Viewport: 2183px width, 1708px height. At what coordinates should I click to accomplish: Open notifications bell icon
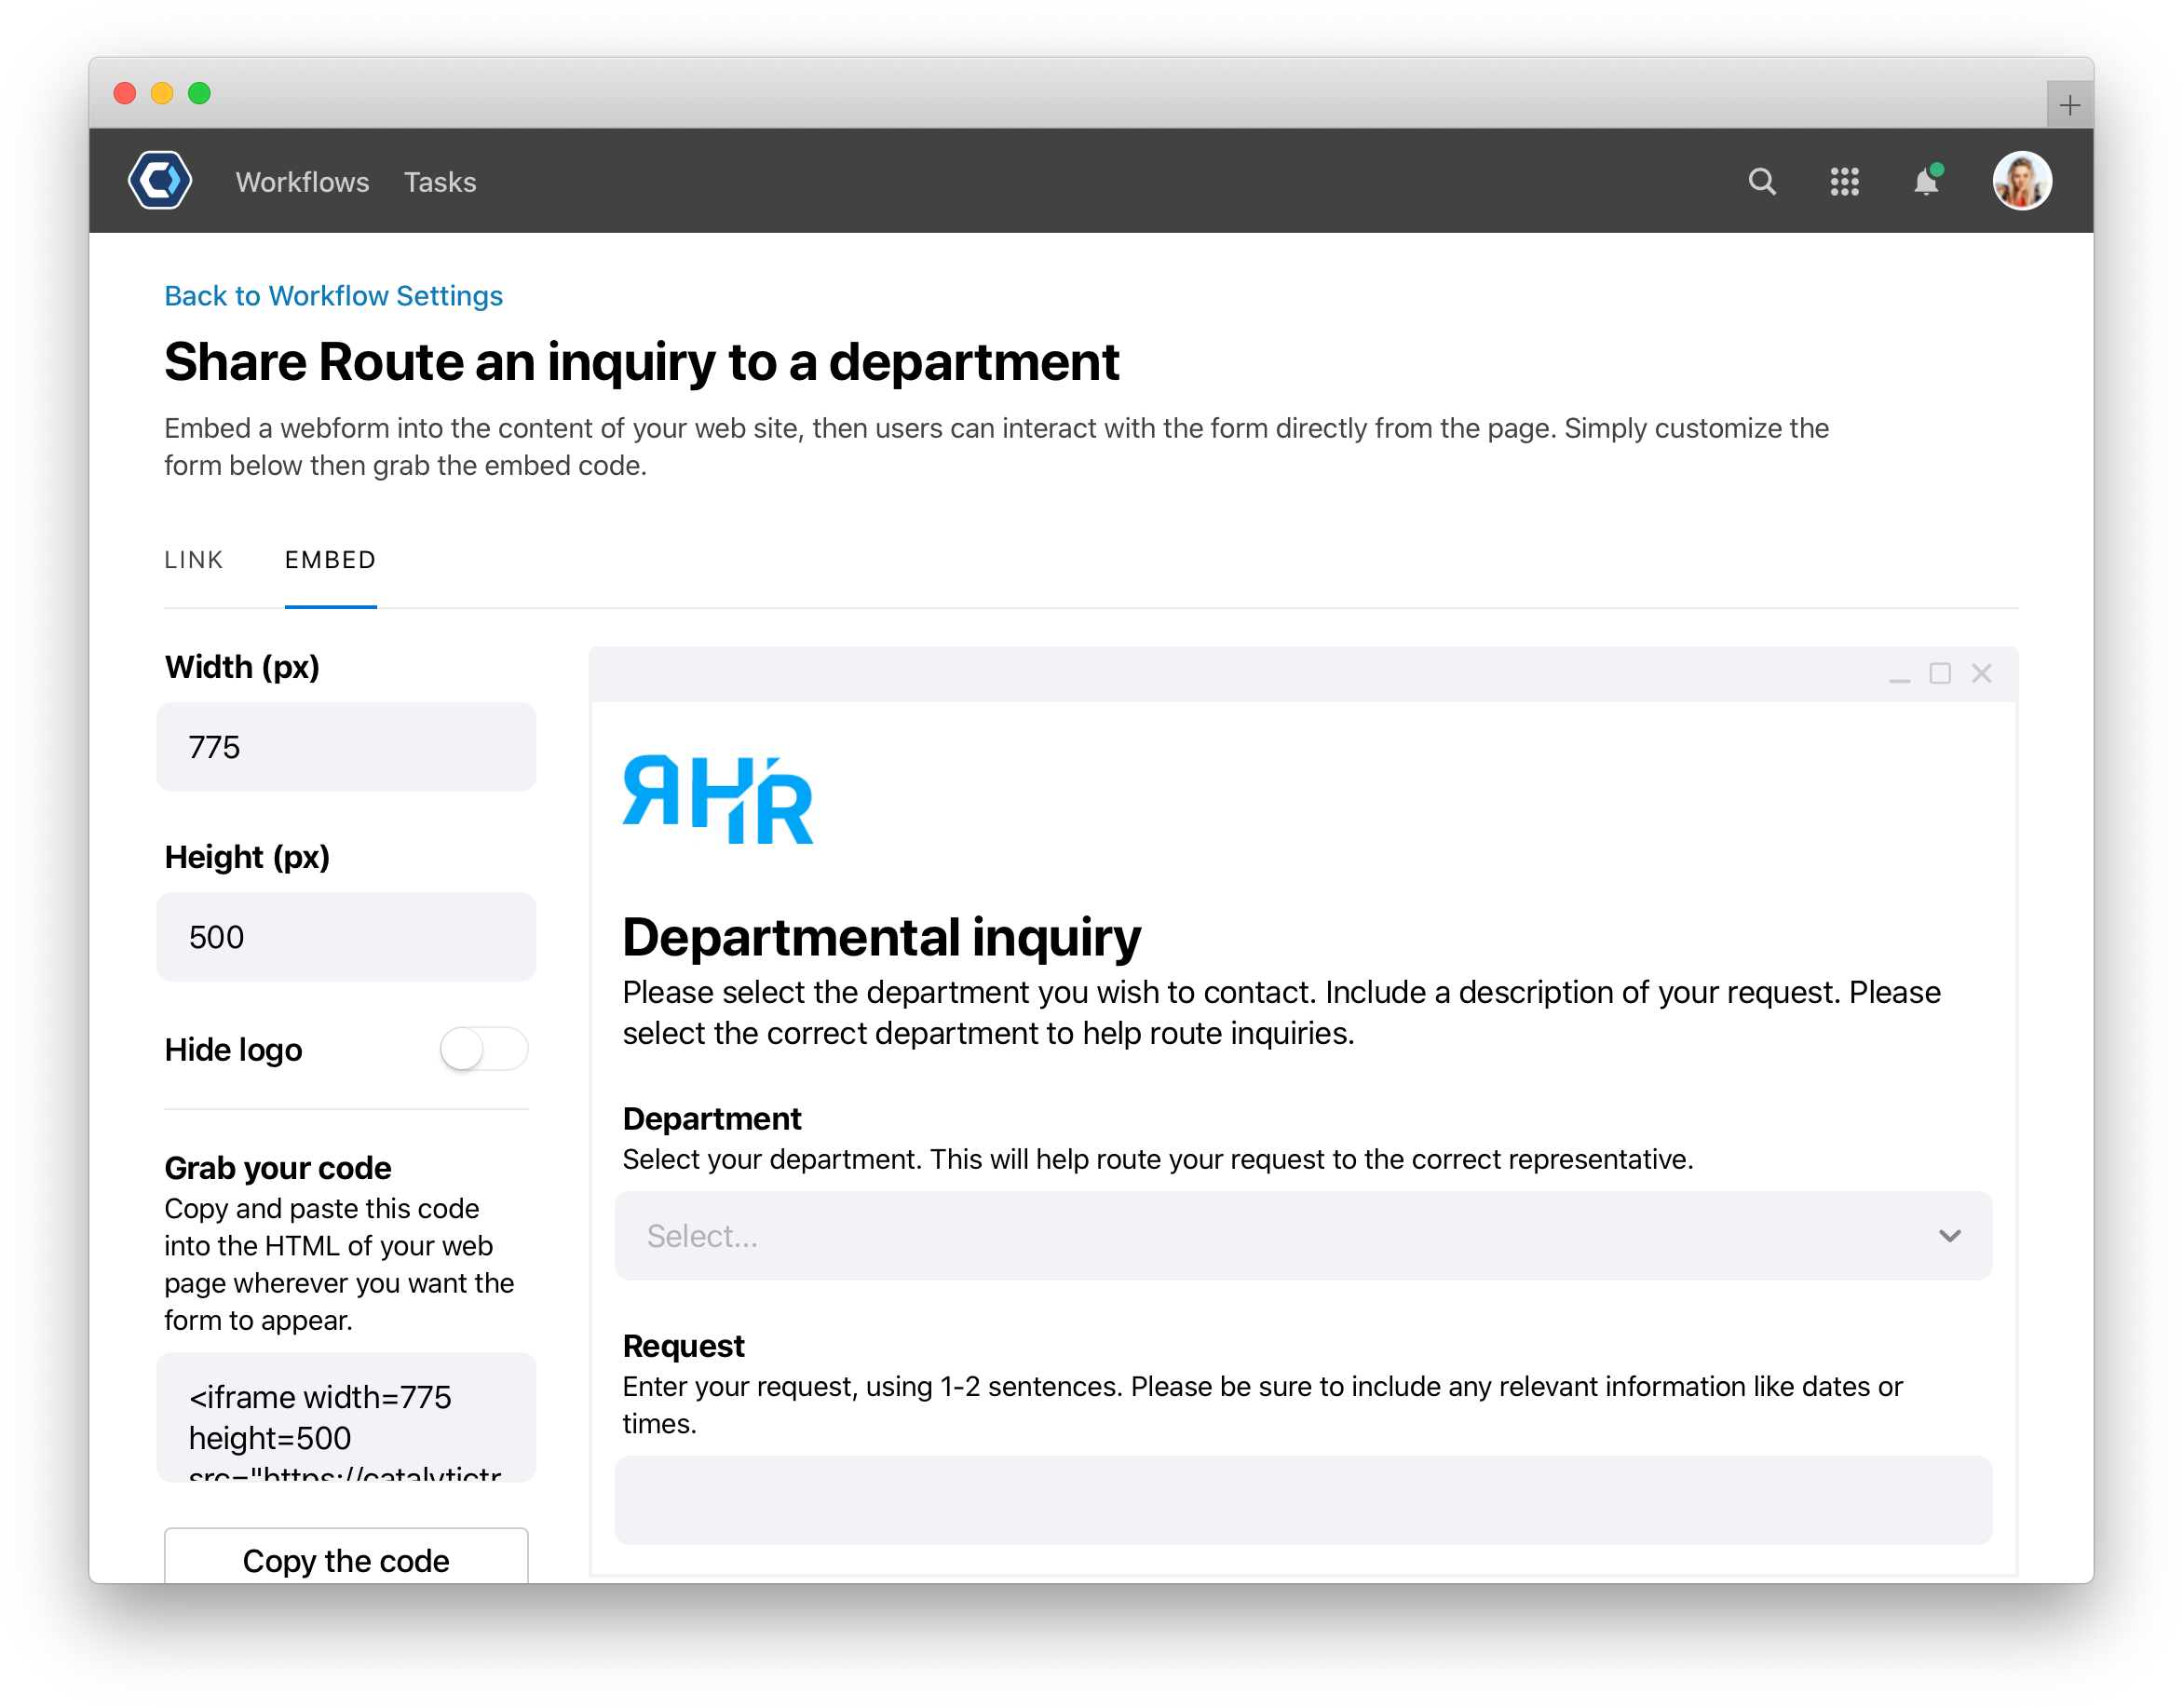(x=1926, y=180)
